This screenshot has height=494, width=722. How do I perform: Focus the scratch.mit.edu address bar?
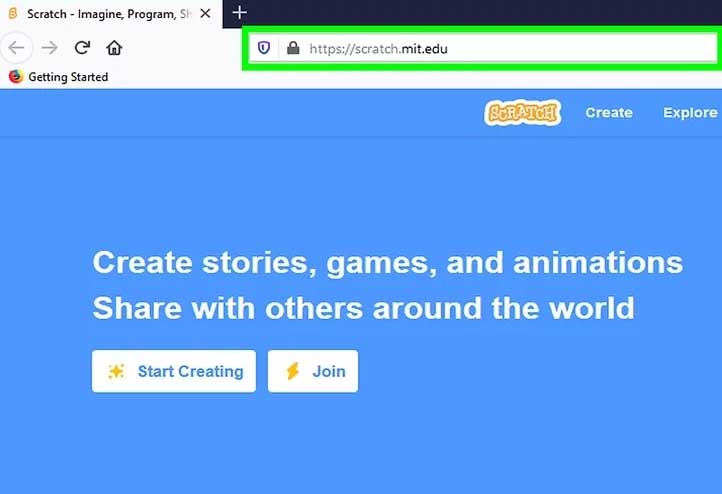coord(482,48)
